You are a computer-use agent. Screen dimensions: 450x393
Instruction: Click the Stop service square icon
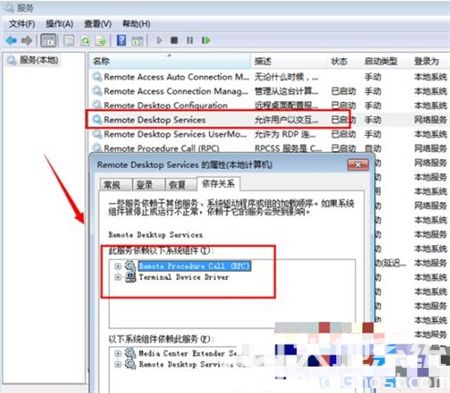tap(174, 40)
